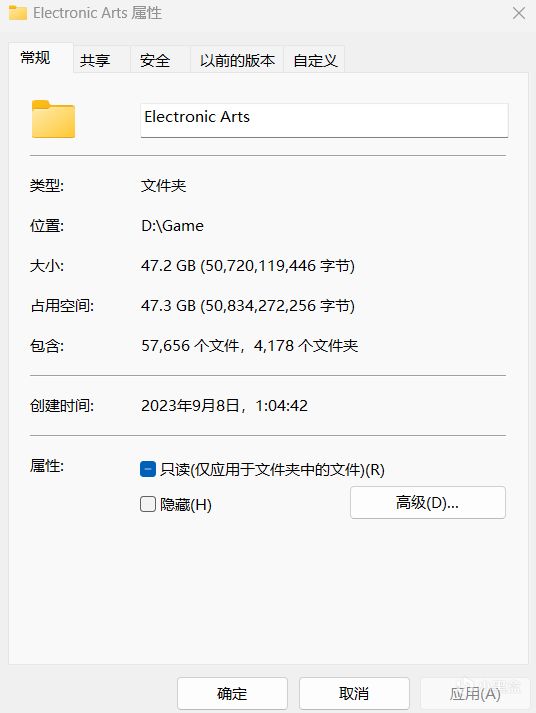
Task: Click the 取消 cancel button
Action: coord(354,693)
